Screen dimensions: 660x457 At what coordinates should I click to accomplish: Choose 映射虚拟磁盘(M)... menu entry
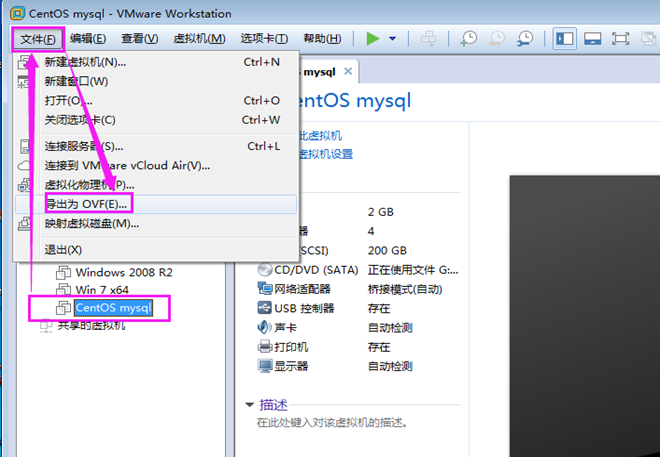point(157,223)
